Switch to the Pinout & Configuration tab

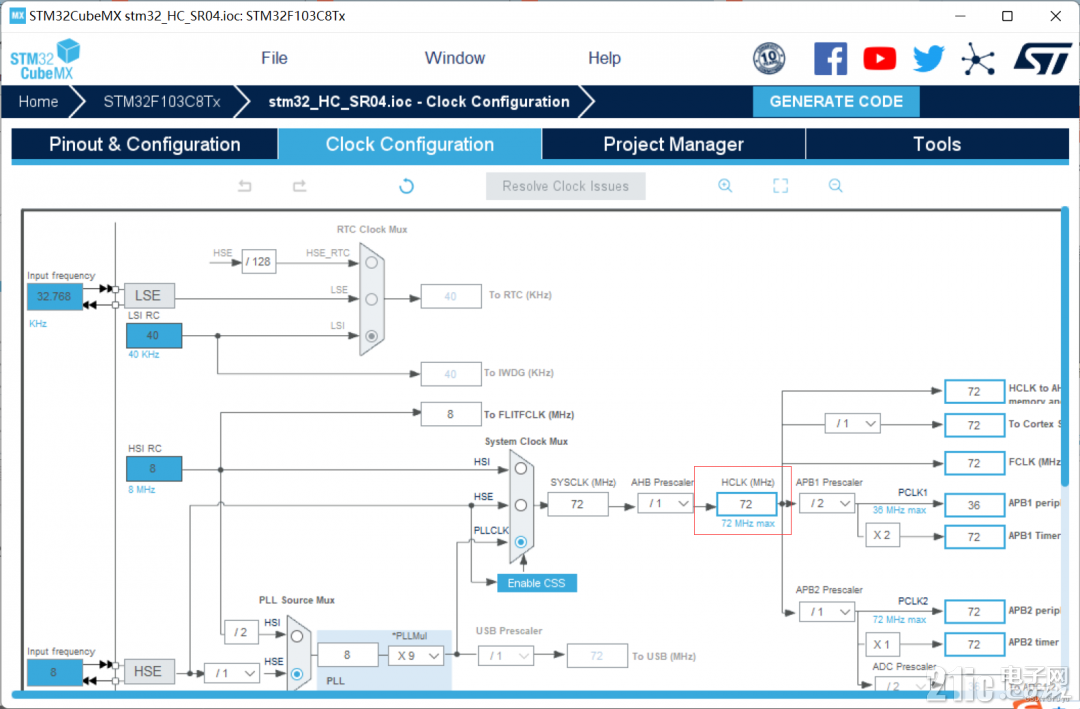coord(145,145)
